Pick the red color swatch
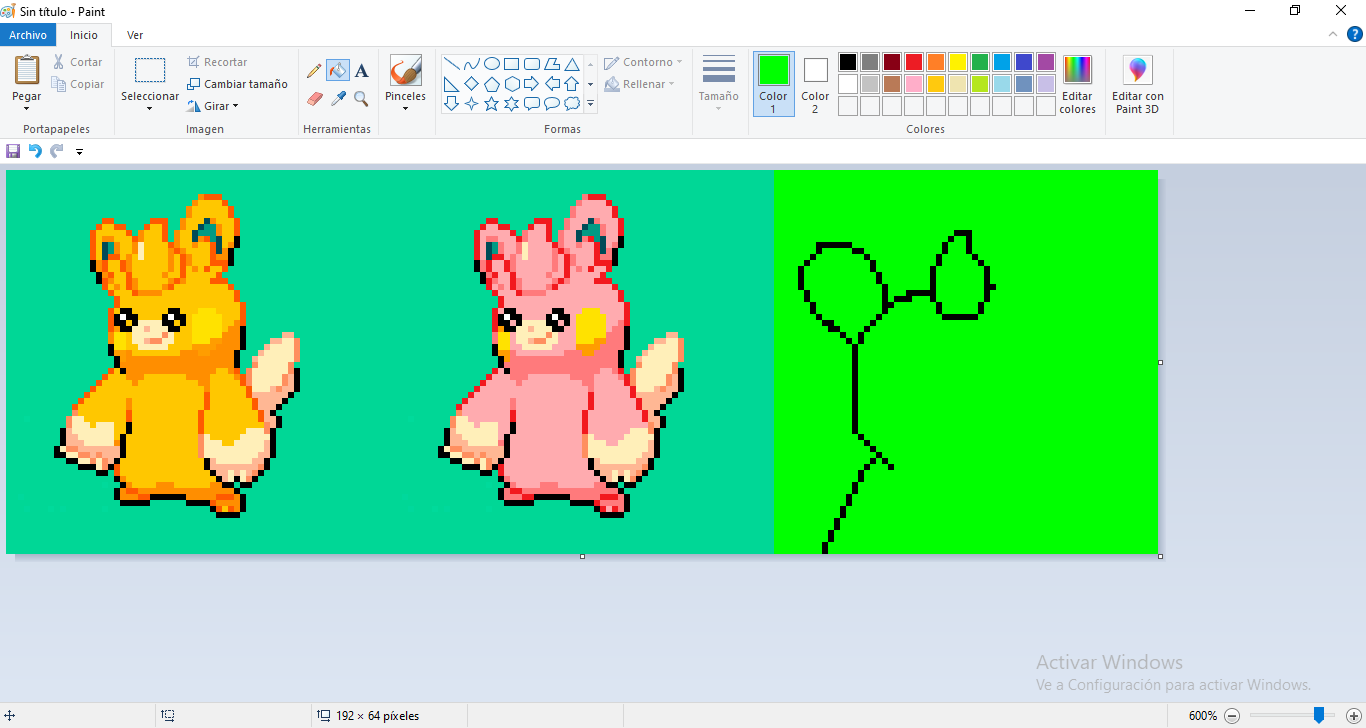The image size is (1366, 728). (914, 62)
